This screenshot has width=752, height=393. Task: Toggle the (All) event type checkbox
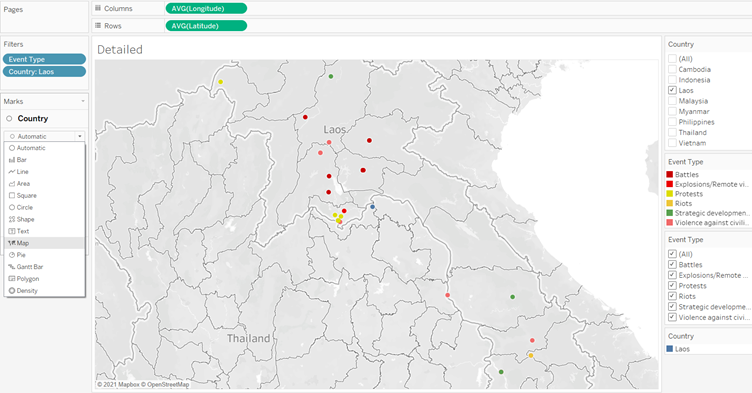click(x=672, y=254)
